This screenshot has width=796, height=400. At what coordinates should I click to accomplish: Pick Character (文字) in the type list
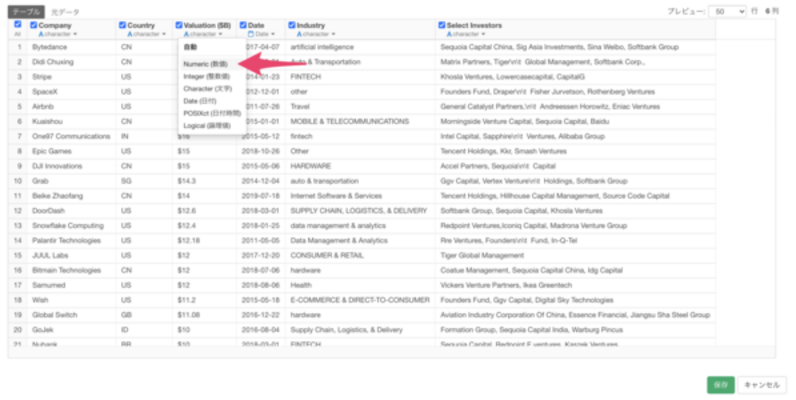pos(207,89)
